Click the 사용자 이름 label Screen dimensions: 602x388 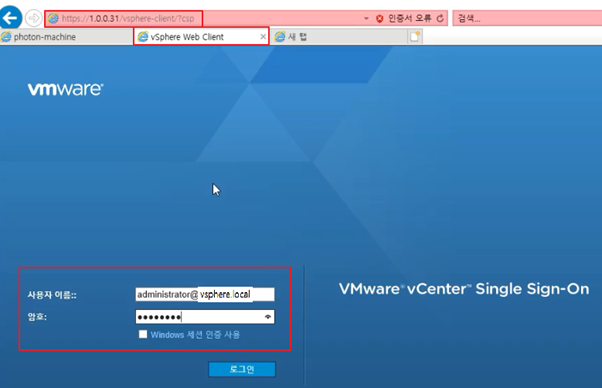tap(52, 295)
